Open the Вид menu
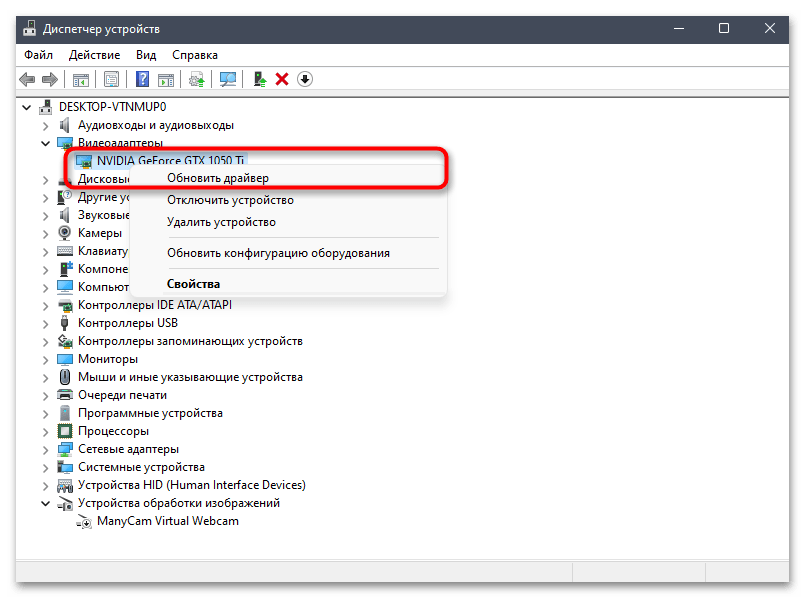This screenshot has height=598, width=805. click(146, 55)
